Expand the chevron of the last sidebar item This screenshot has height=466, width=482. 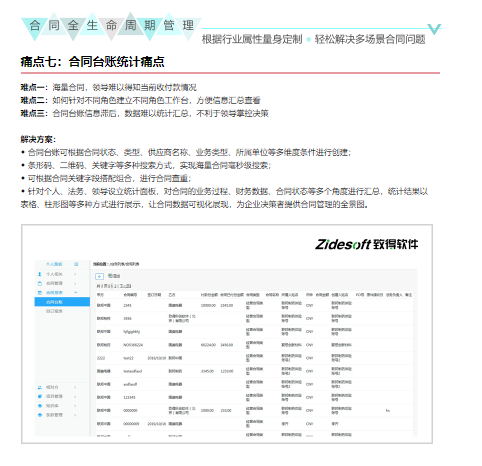pyautogui.click(x=75, y=415)
